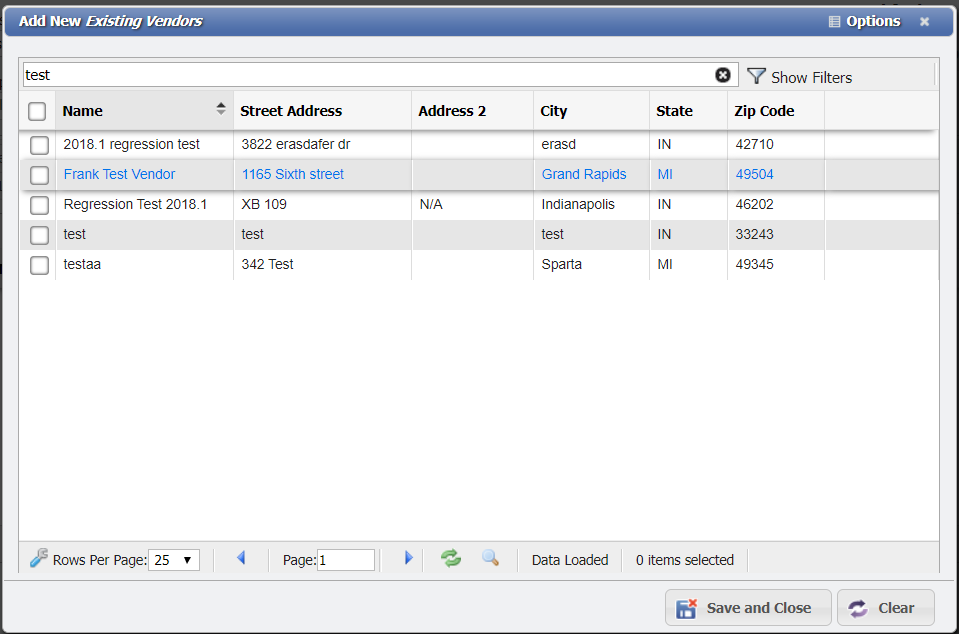Check the checkbox beside testaa

37,265
